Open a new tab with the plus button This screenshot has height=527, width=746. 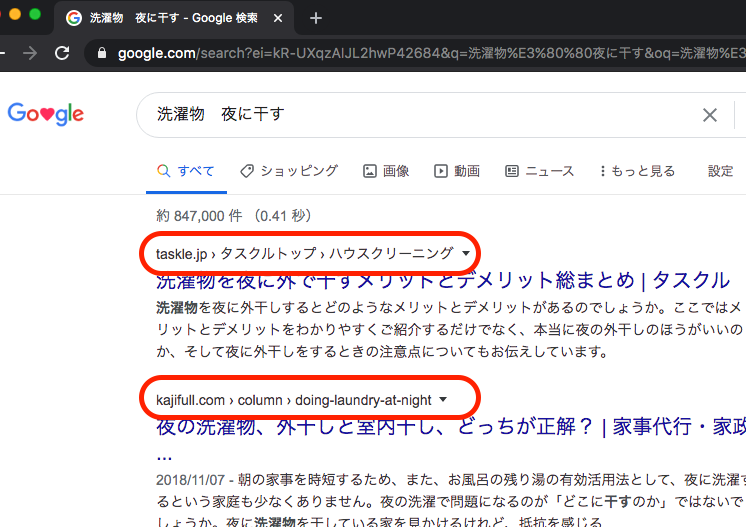coord(315,19)
